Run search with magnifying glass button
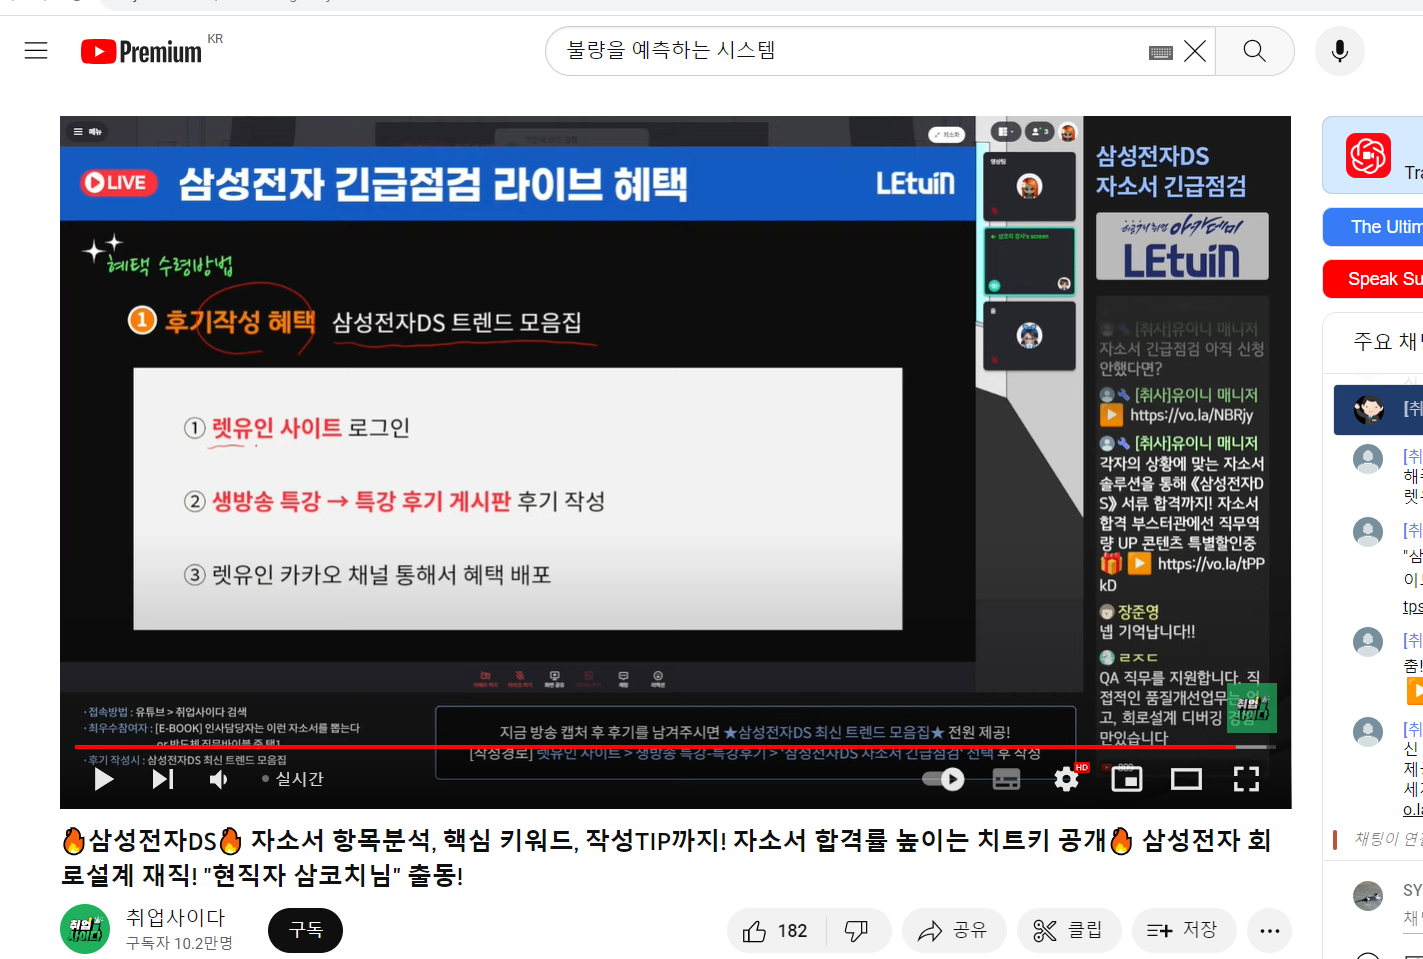The image size is (1423, 959). [x=1254, y=51]
